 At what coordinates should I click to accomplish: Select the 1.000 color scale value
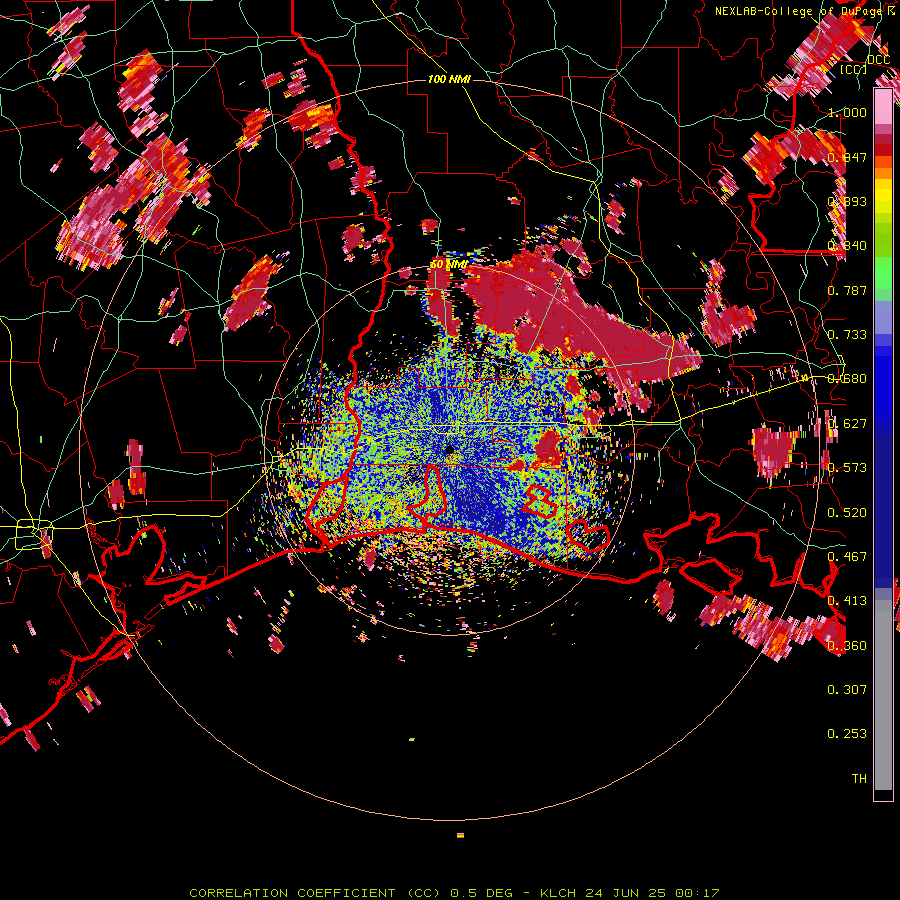847,112
